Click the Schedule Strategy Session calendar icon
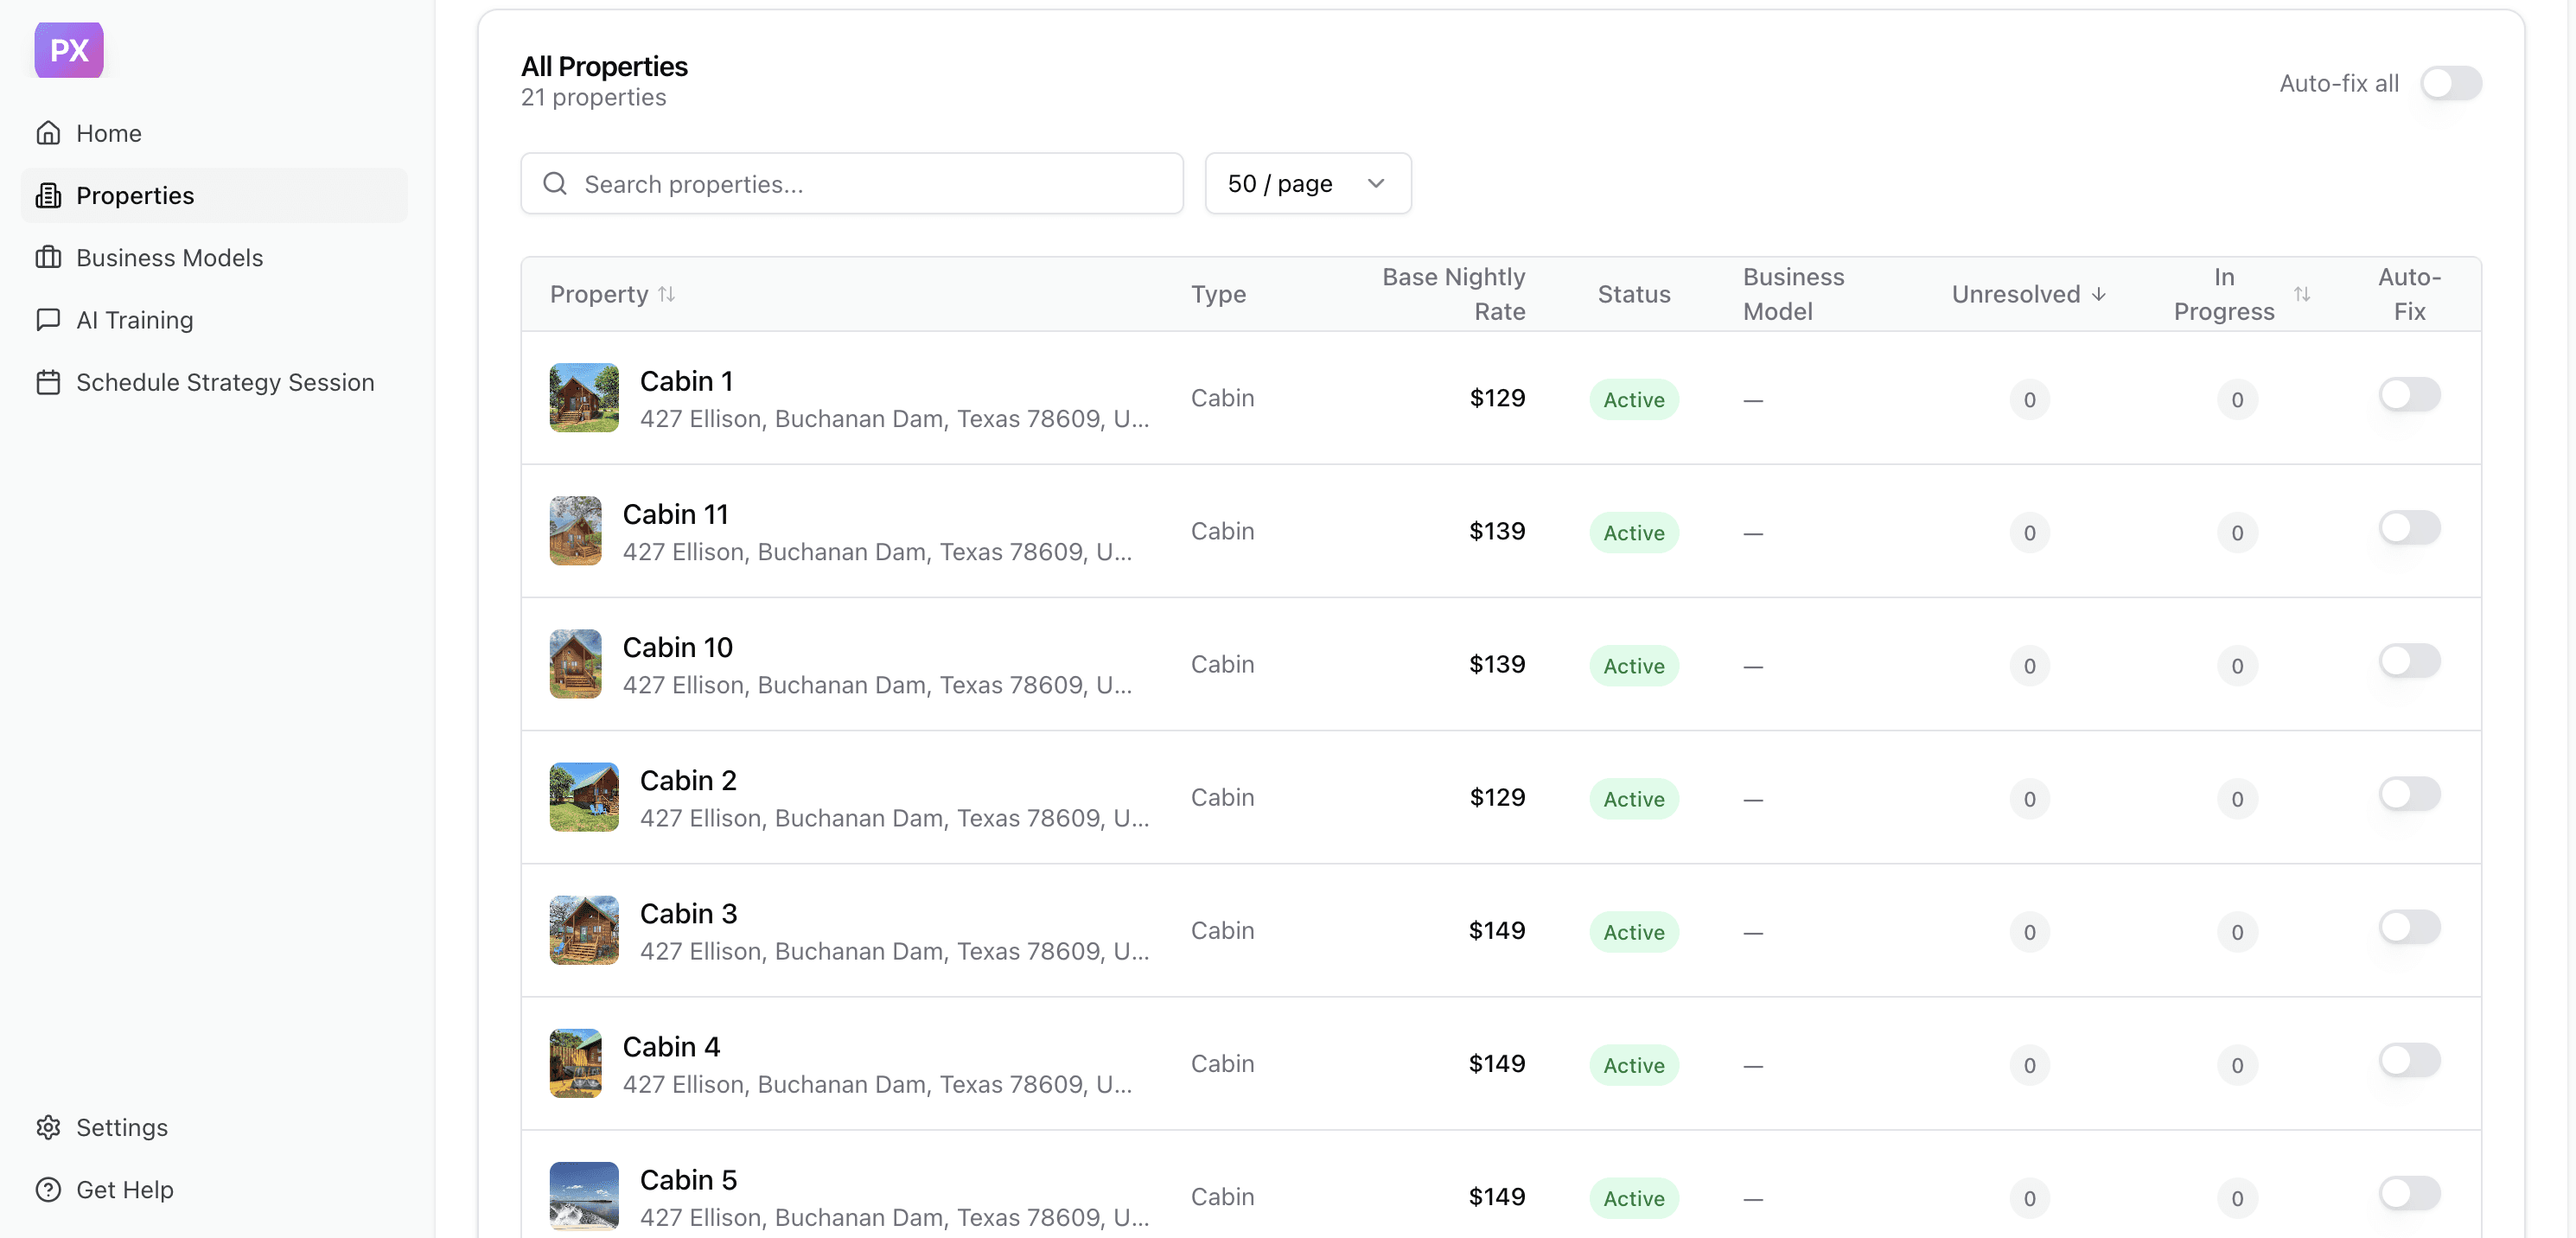Image resolution: width=2576 pixels, height=1238 pixels. 48,382
